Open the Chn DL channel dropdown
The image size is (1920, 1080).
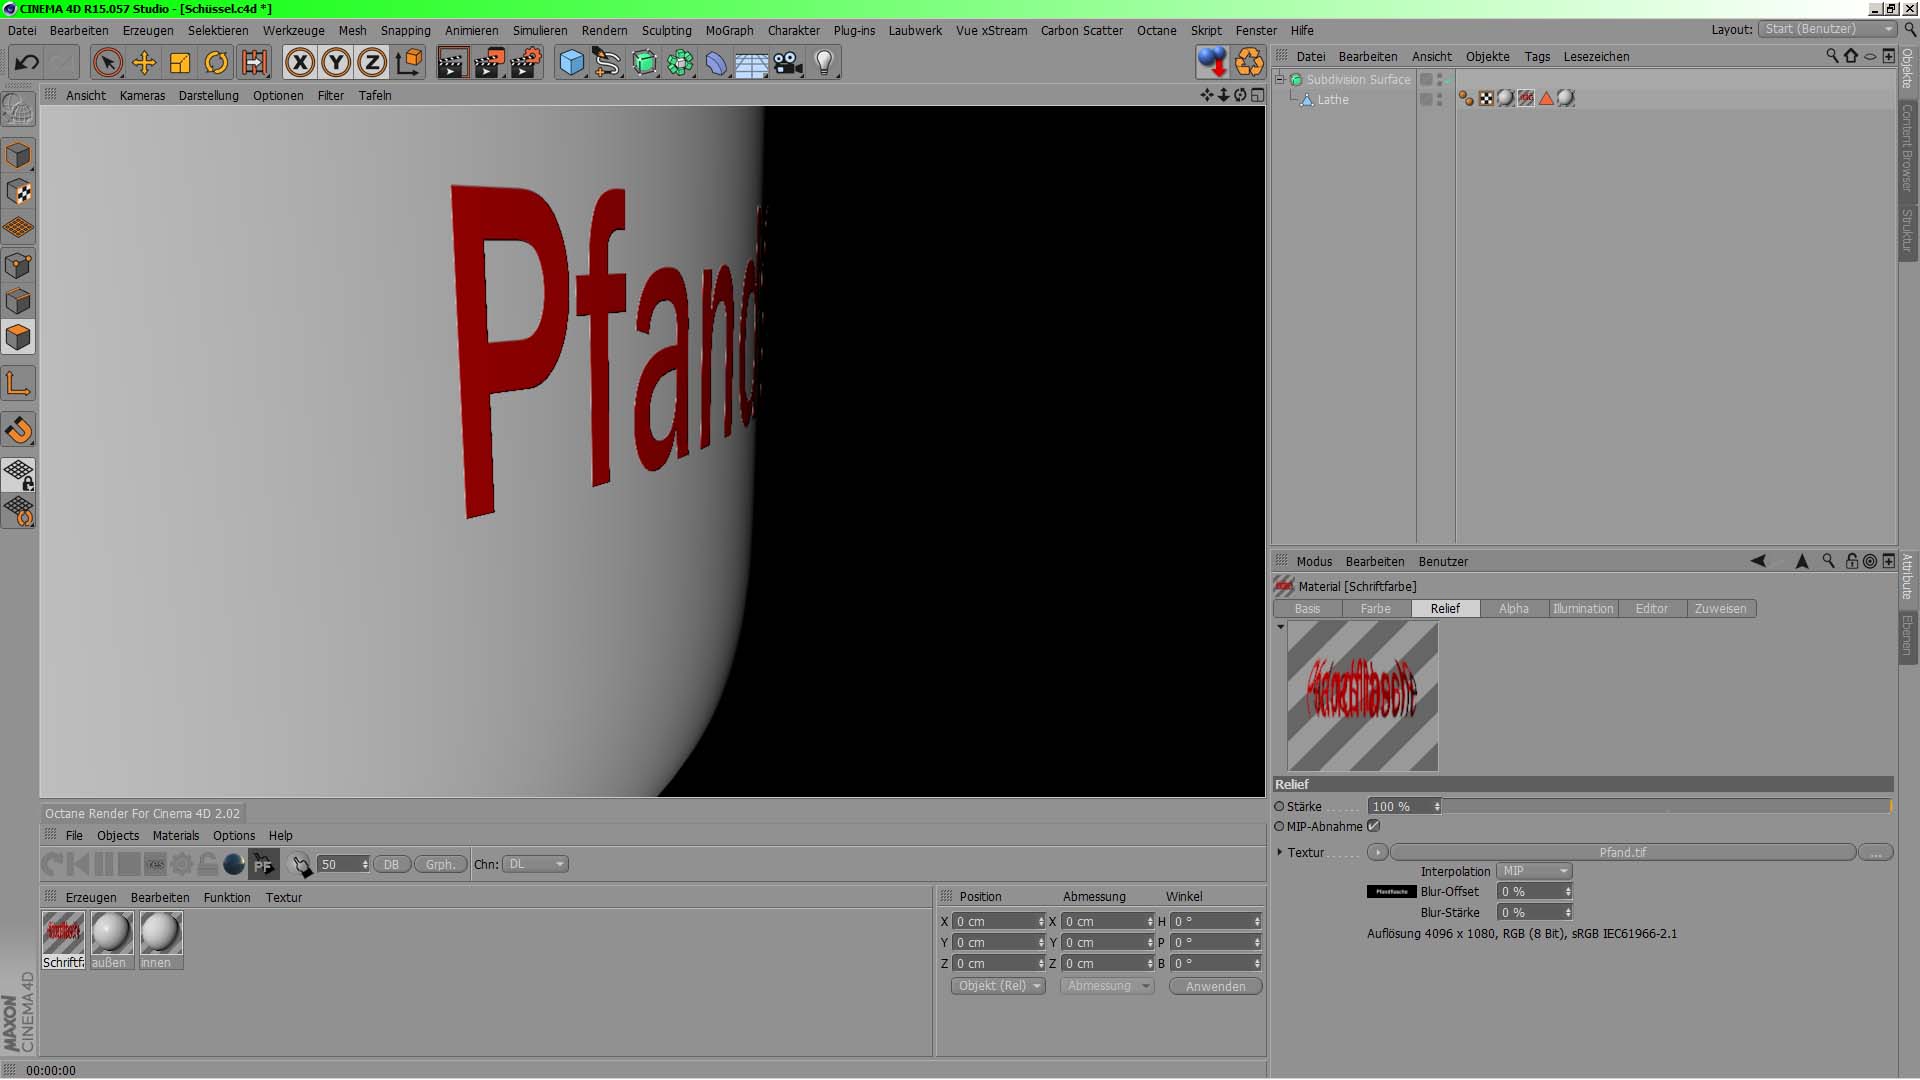535,864
